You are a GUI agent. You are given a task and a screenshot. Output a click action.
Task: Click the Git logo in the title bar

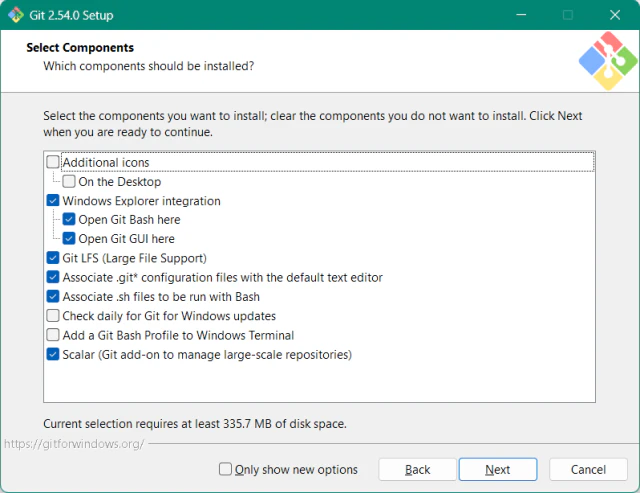click(16, 15)
